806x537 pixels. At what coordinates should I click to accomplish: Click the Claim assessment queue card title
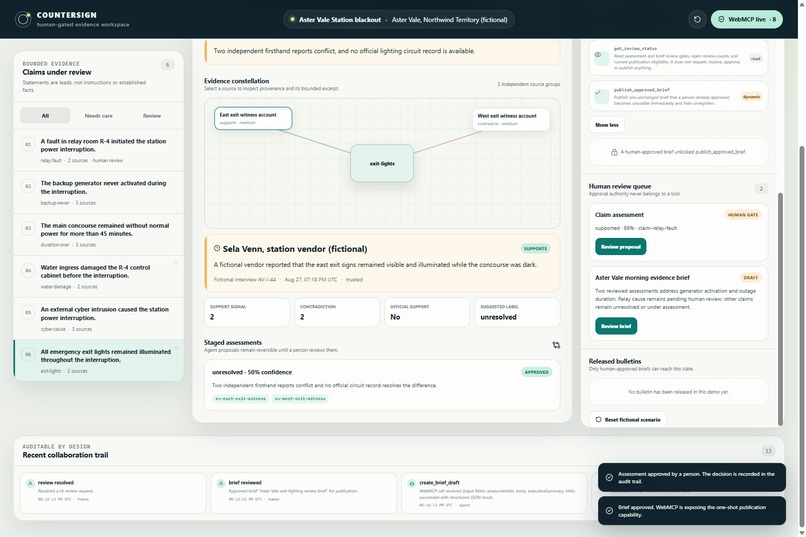619,215
